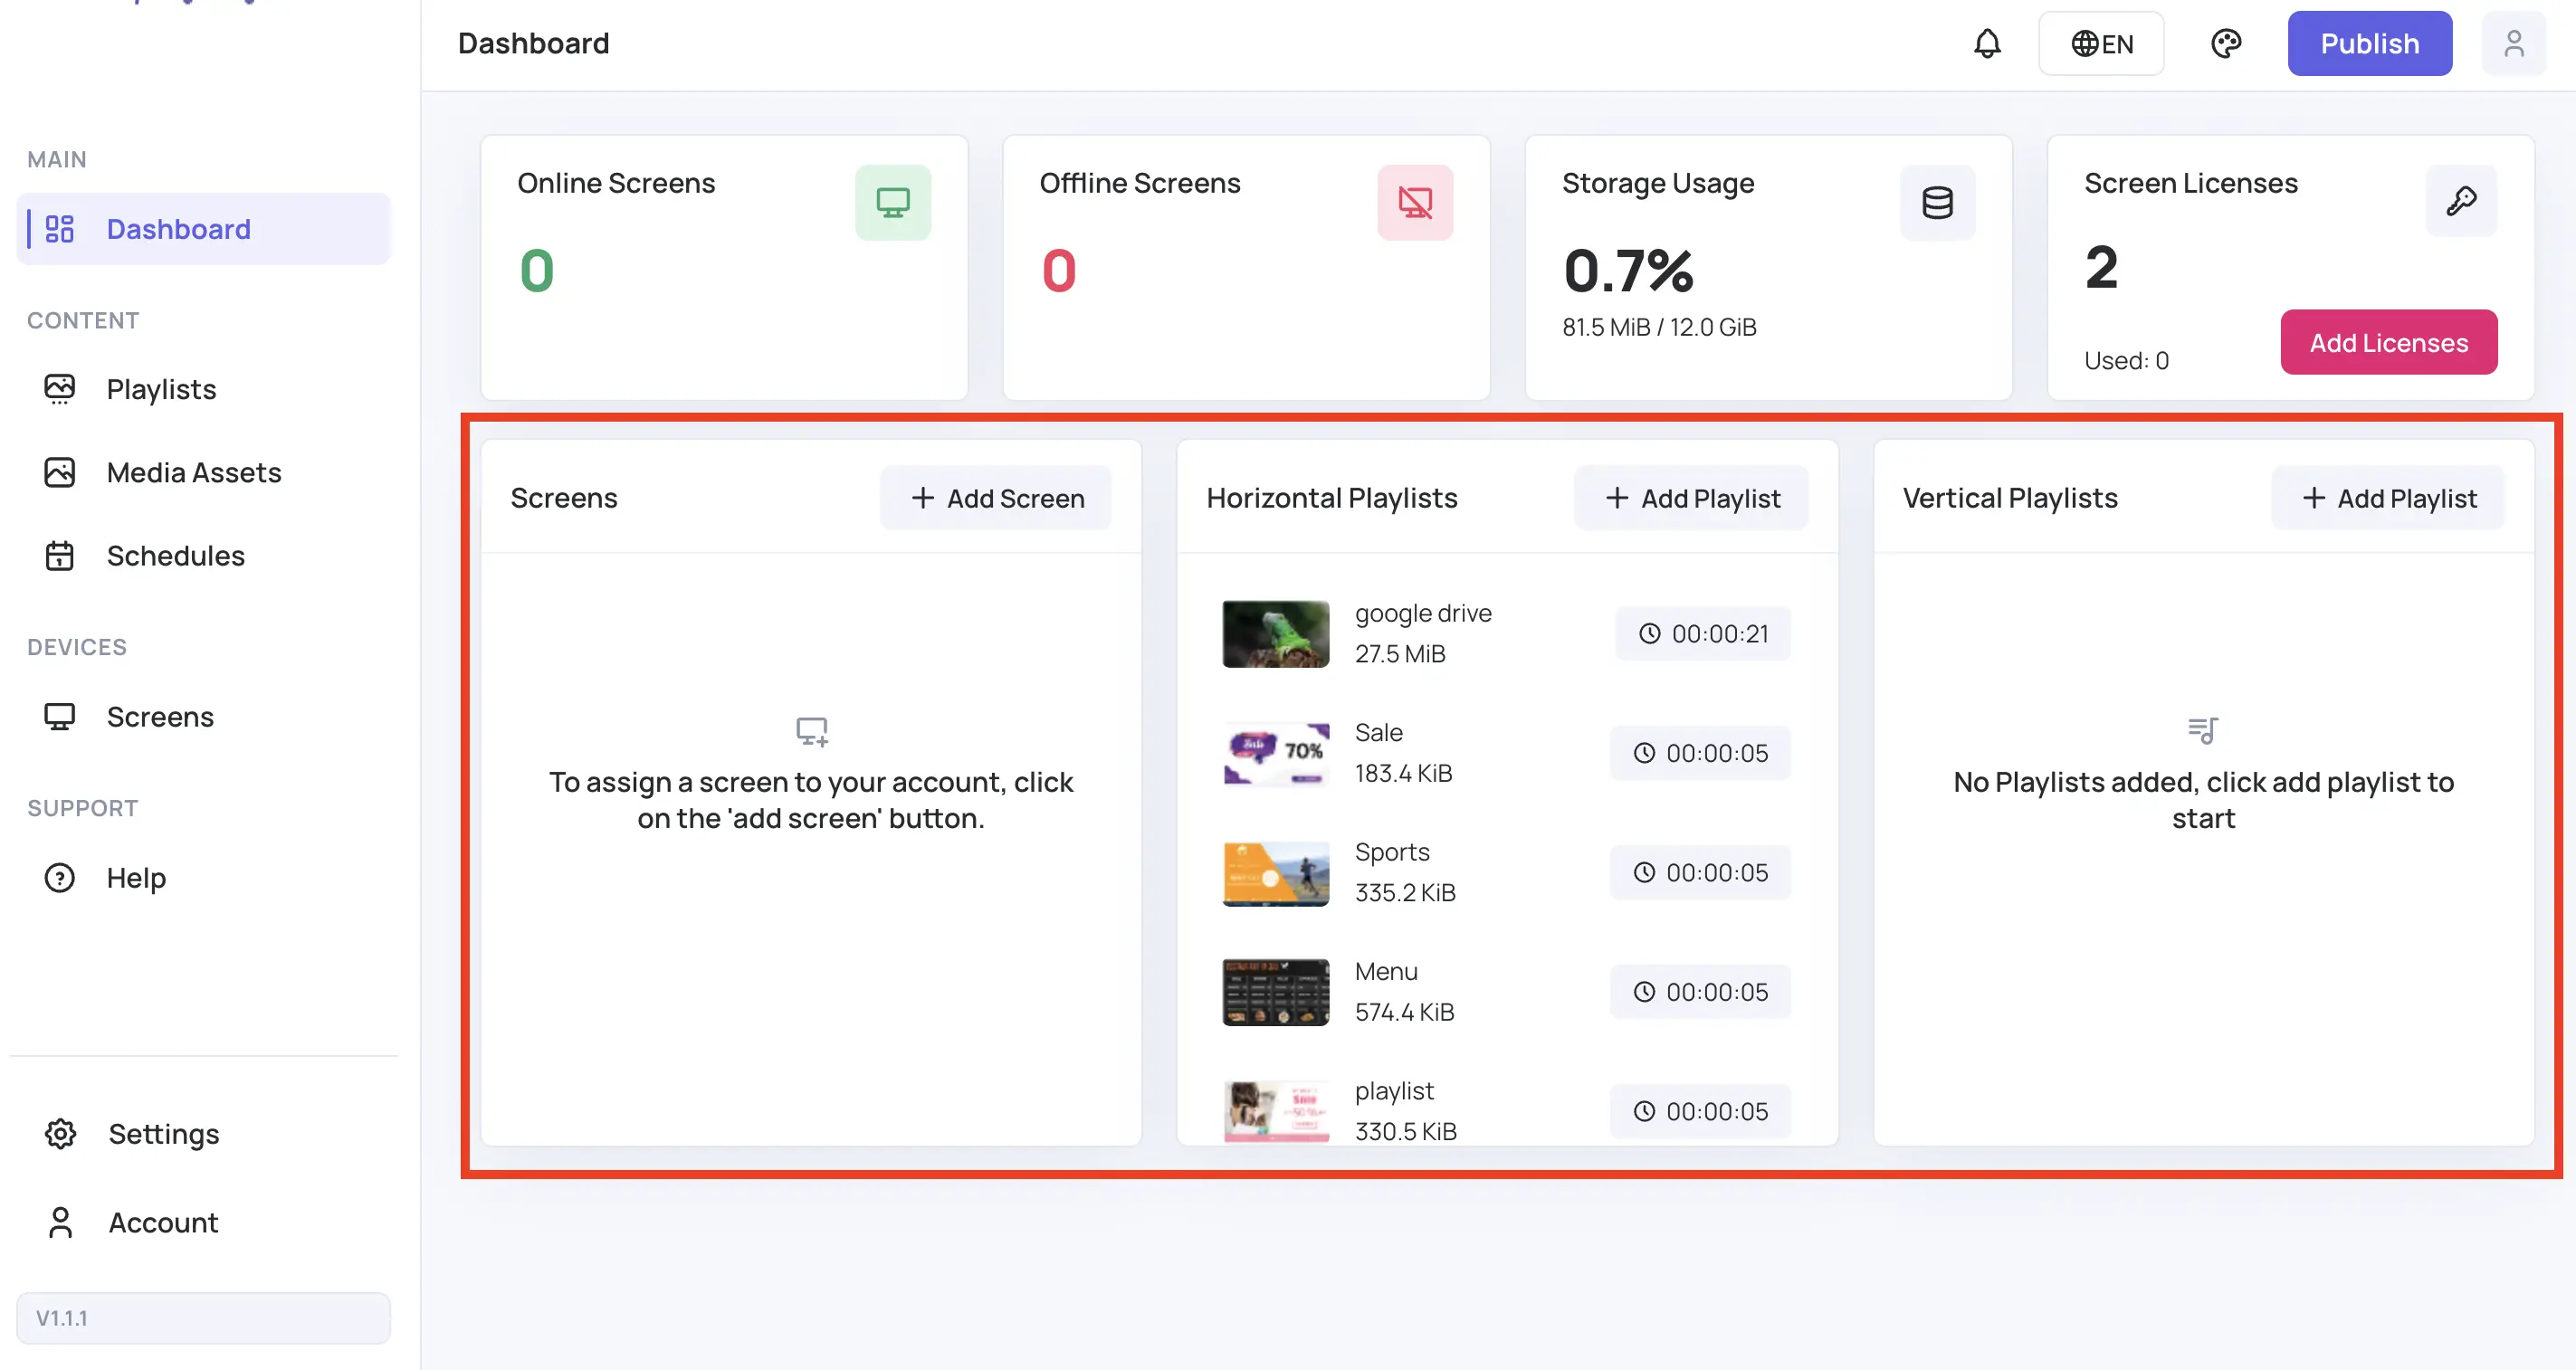The image size is (2576, 1370).
Task: Click the Schedules calendar icon
Action: tap(60, 555)
